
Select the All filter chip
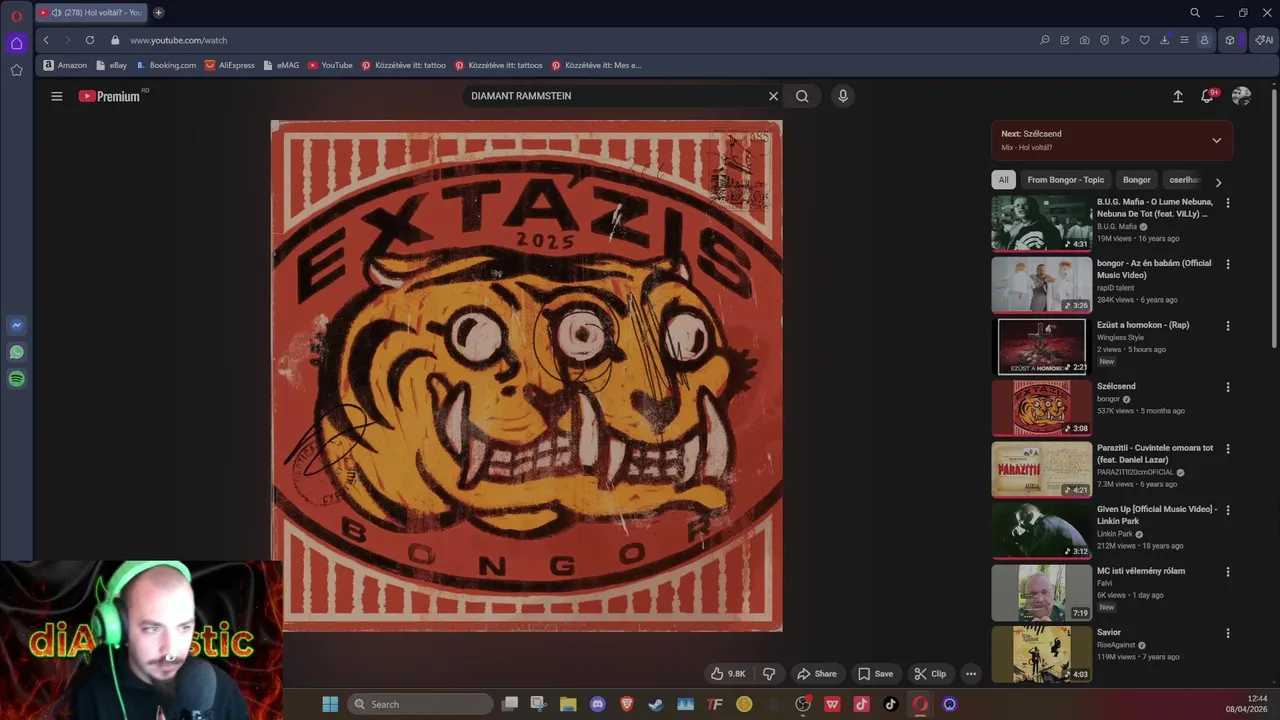(1003, 180)
